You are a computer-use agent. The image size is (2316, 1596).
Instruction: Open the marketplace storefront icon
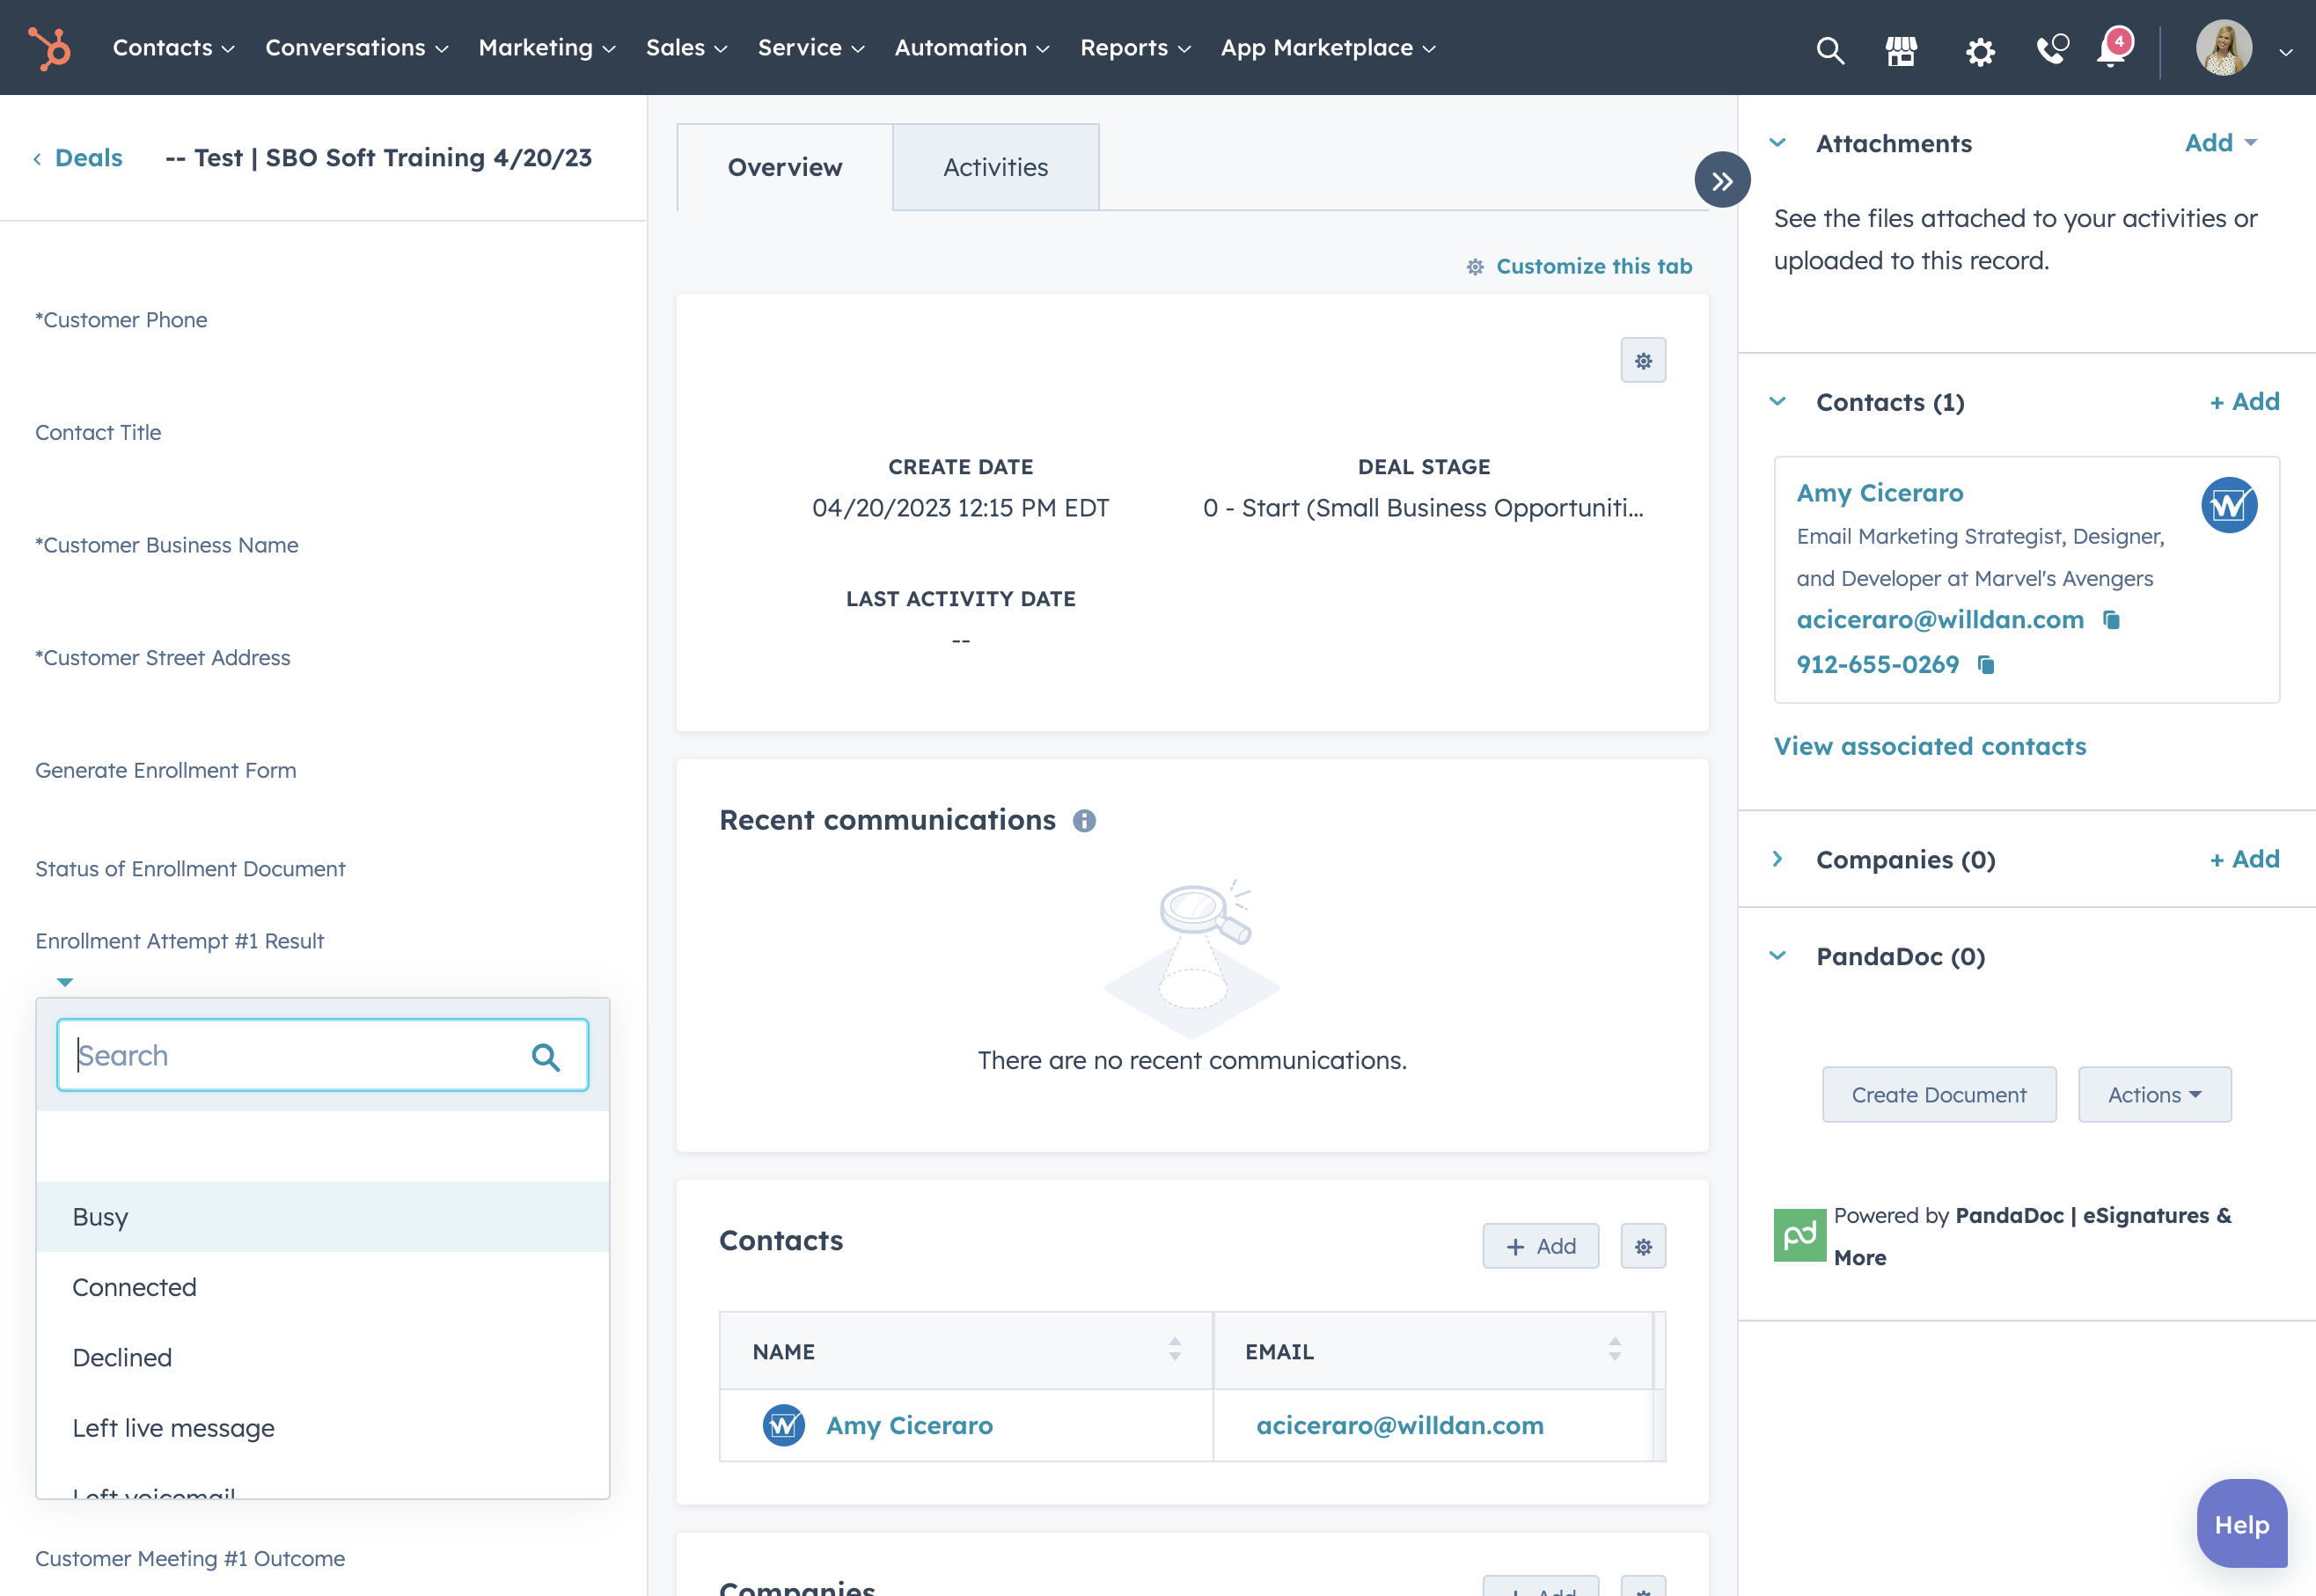(x=1901, y=49)
